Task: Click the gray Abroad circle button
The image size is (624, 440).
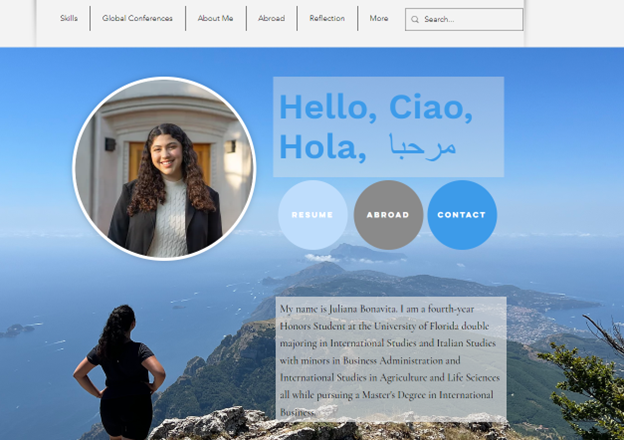Action: [388, 215]
